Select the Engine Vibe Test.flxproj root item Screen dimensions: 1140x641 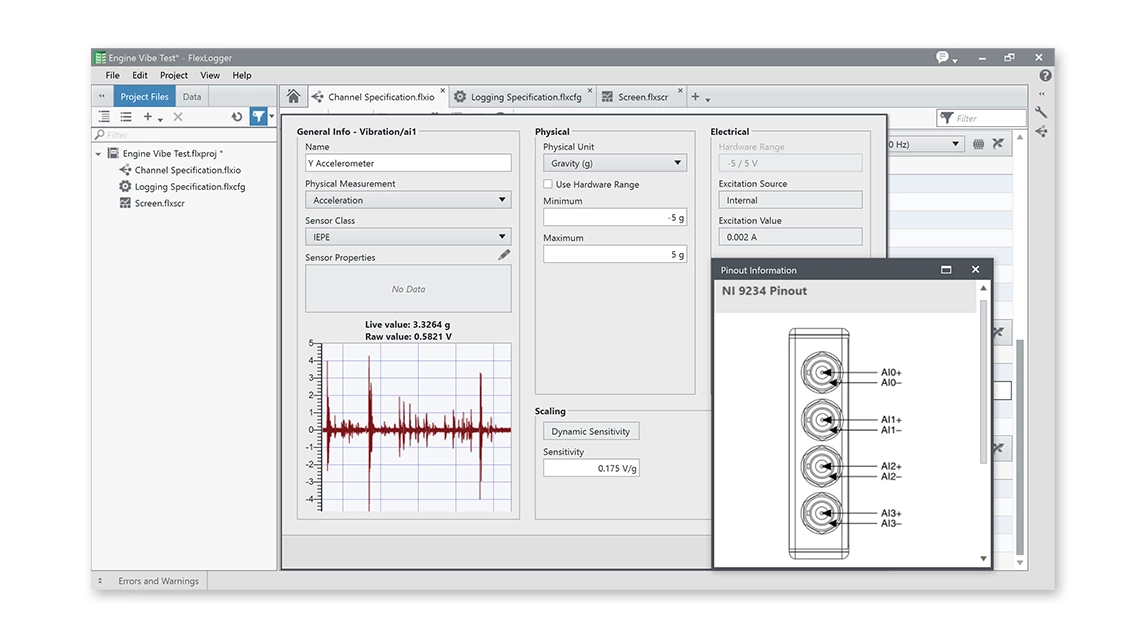coord(172,153)
